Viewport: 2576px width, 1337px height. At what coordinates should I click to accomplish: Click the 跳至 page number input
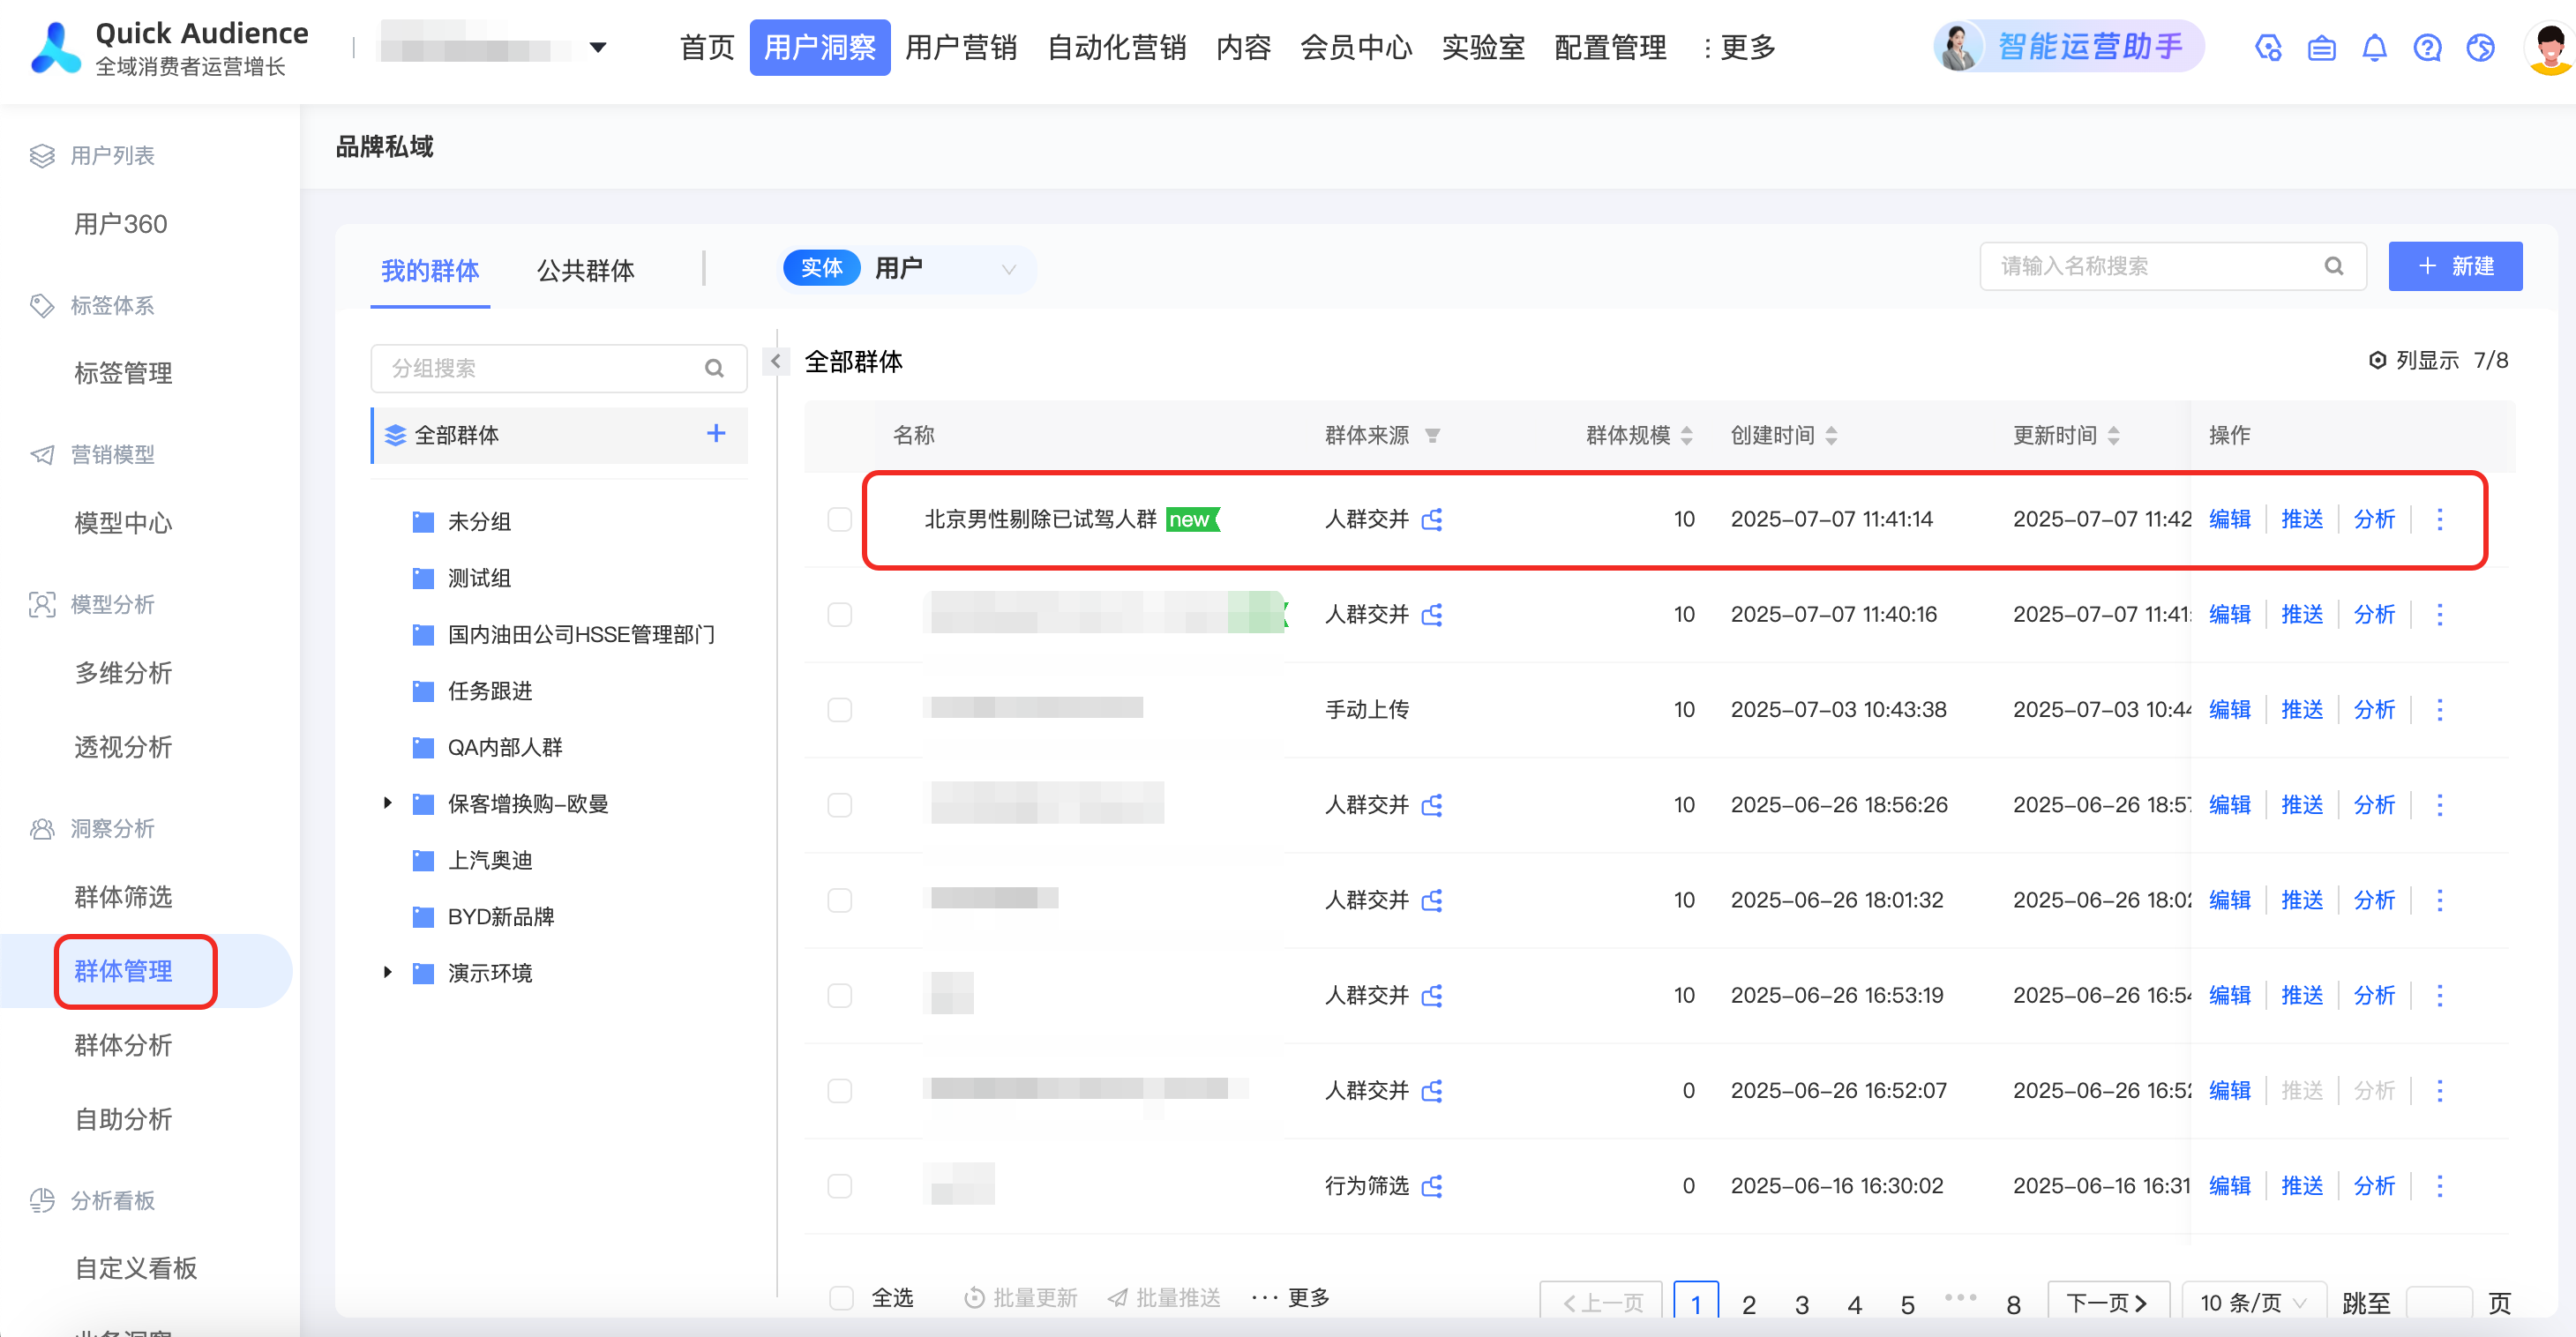coord(2438,1302)
